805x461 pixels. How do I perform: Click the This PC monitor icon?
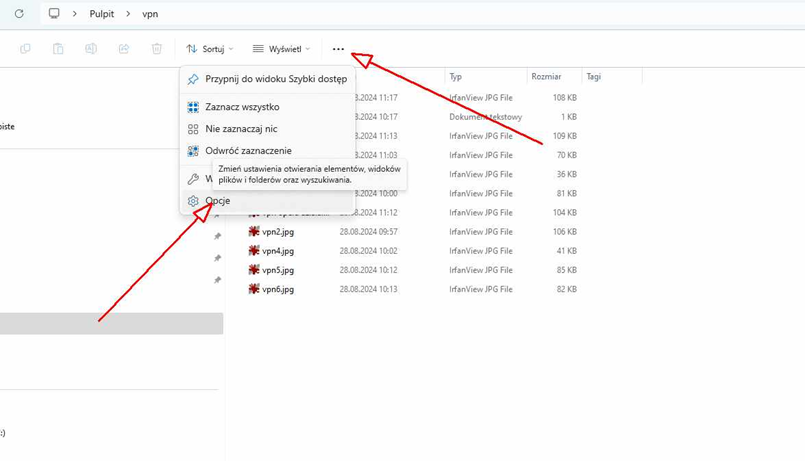click(54, 14)
